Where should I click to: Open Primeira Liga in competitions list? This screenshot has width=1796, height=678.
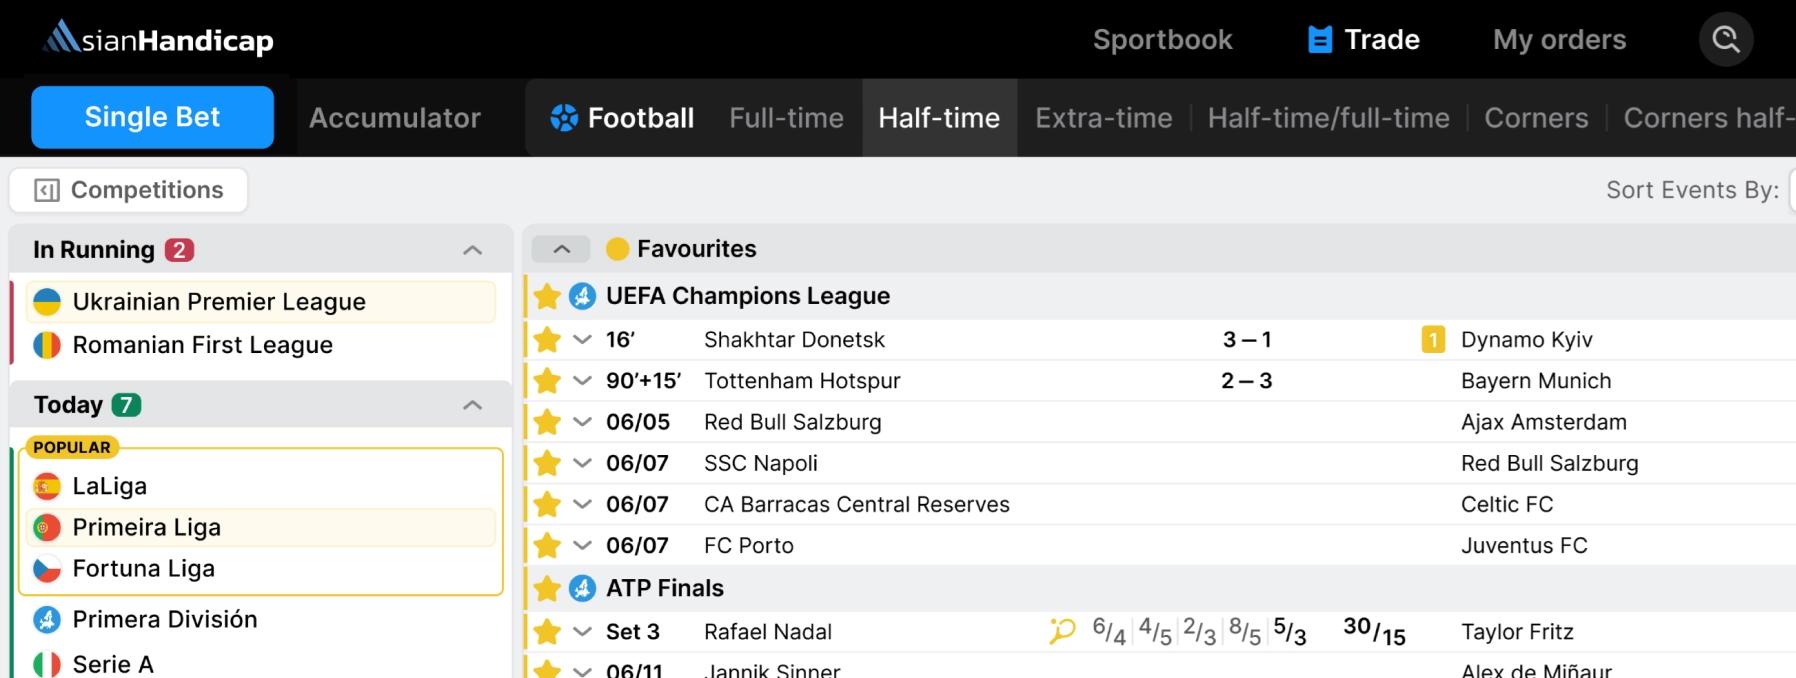point(146,527)
